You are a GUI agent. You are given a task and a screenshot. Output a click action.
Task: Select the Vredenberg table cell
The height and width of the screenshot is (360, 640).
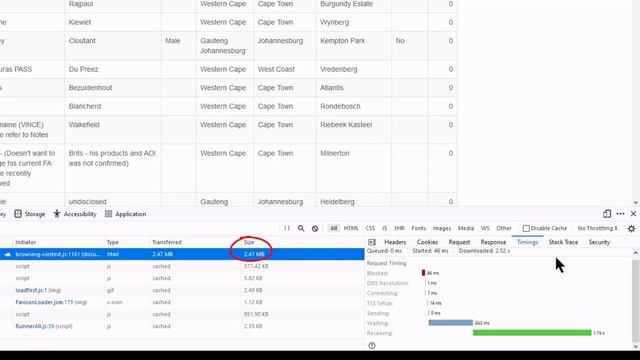(353, 69)
